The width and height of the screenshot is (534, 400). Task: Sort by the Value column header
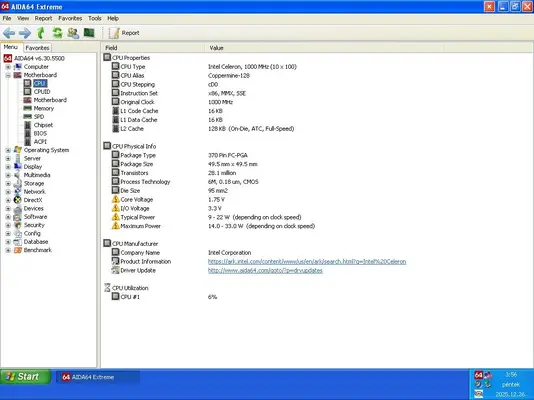[324, 48]
